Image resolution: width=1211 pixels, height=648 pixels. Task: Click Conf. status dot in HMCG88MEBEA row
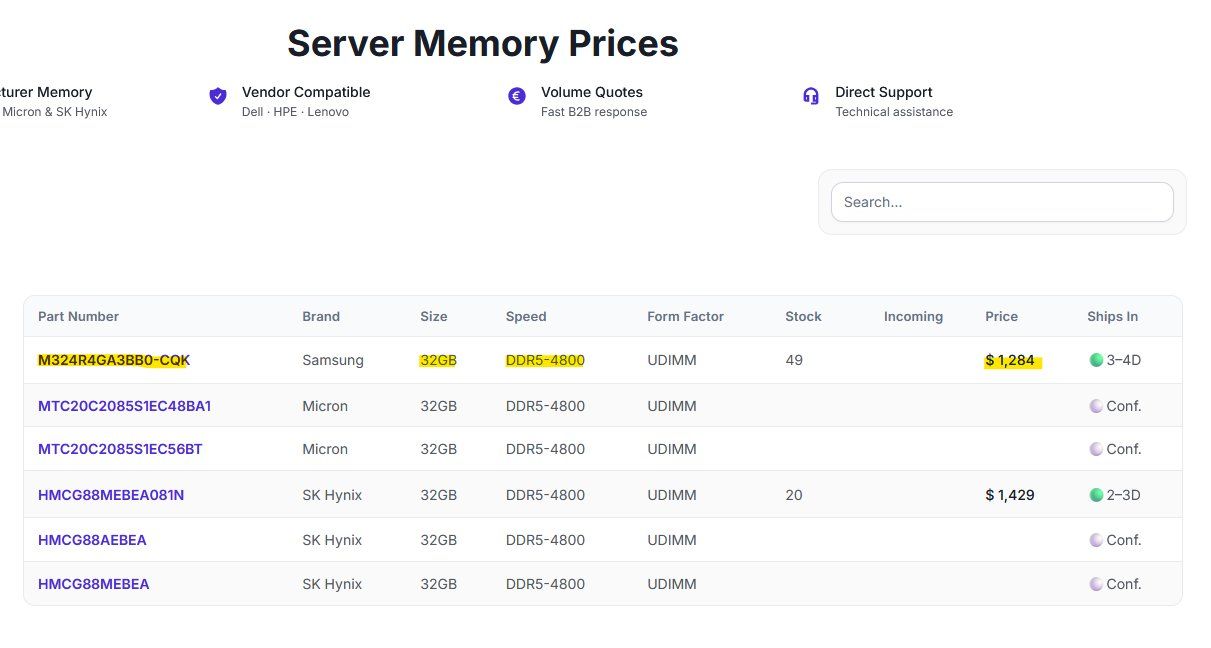tap(1096, 584)
